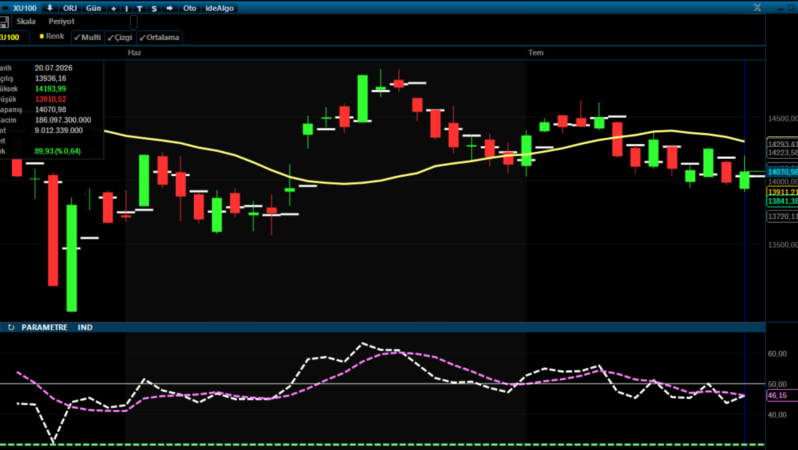Select the T tool in title toolbar
Screen dimensions: 798x450
[139, 8]
